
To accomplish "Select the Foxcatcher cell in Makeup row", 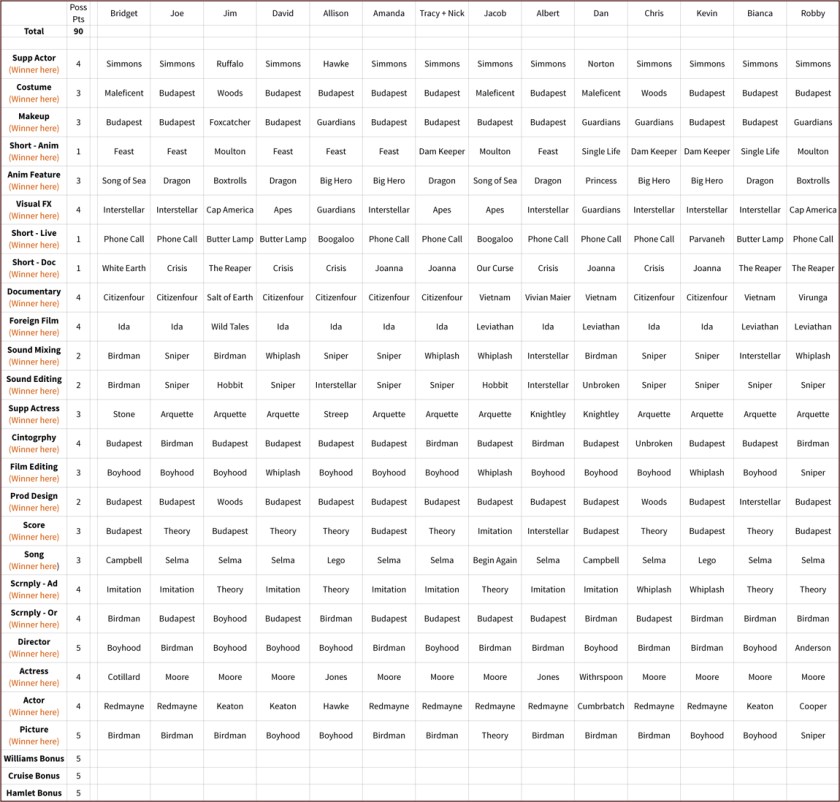I will tap(230, 123).
